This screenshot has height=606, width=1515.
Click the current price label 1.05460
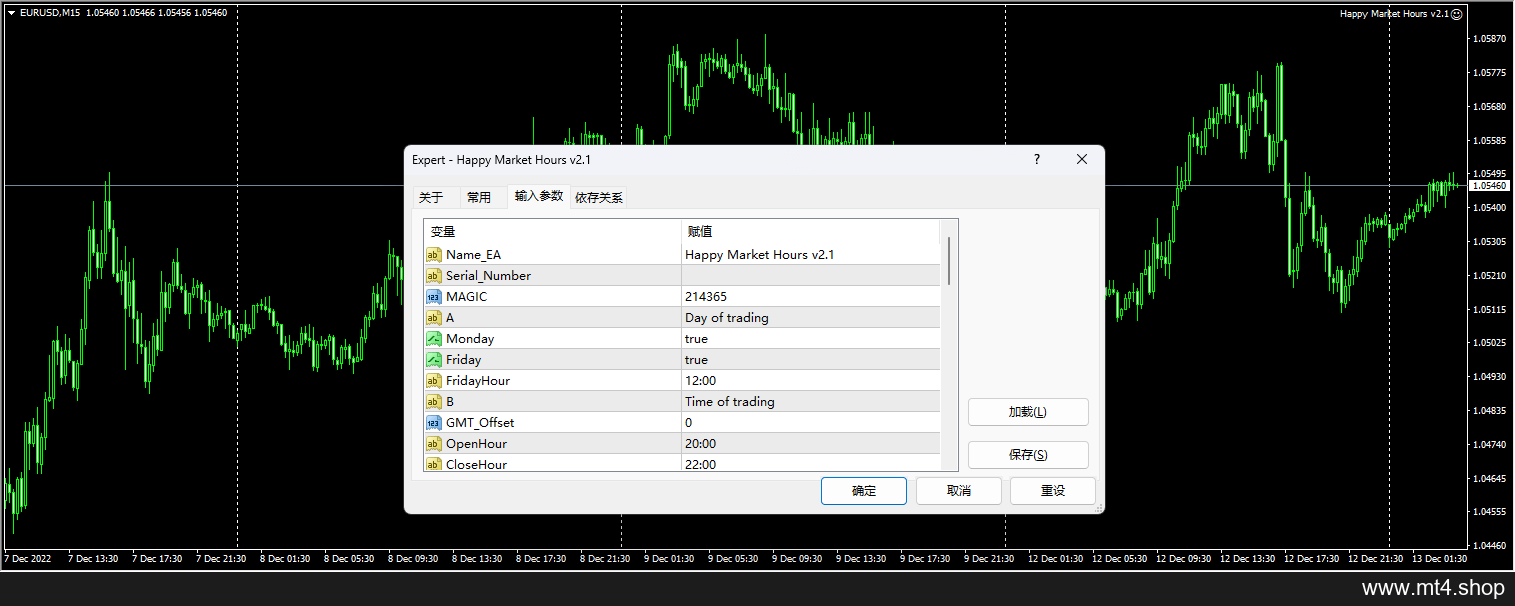tap(1490, 186)
